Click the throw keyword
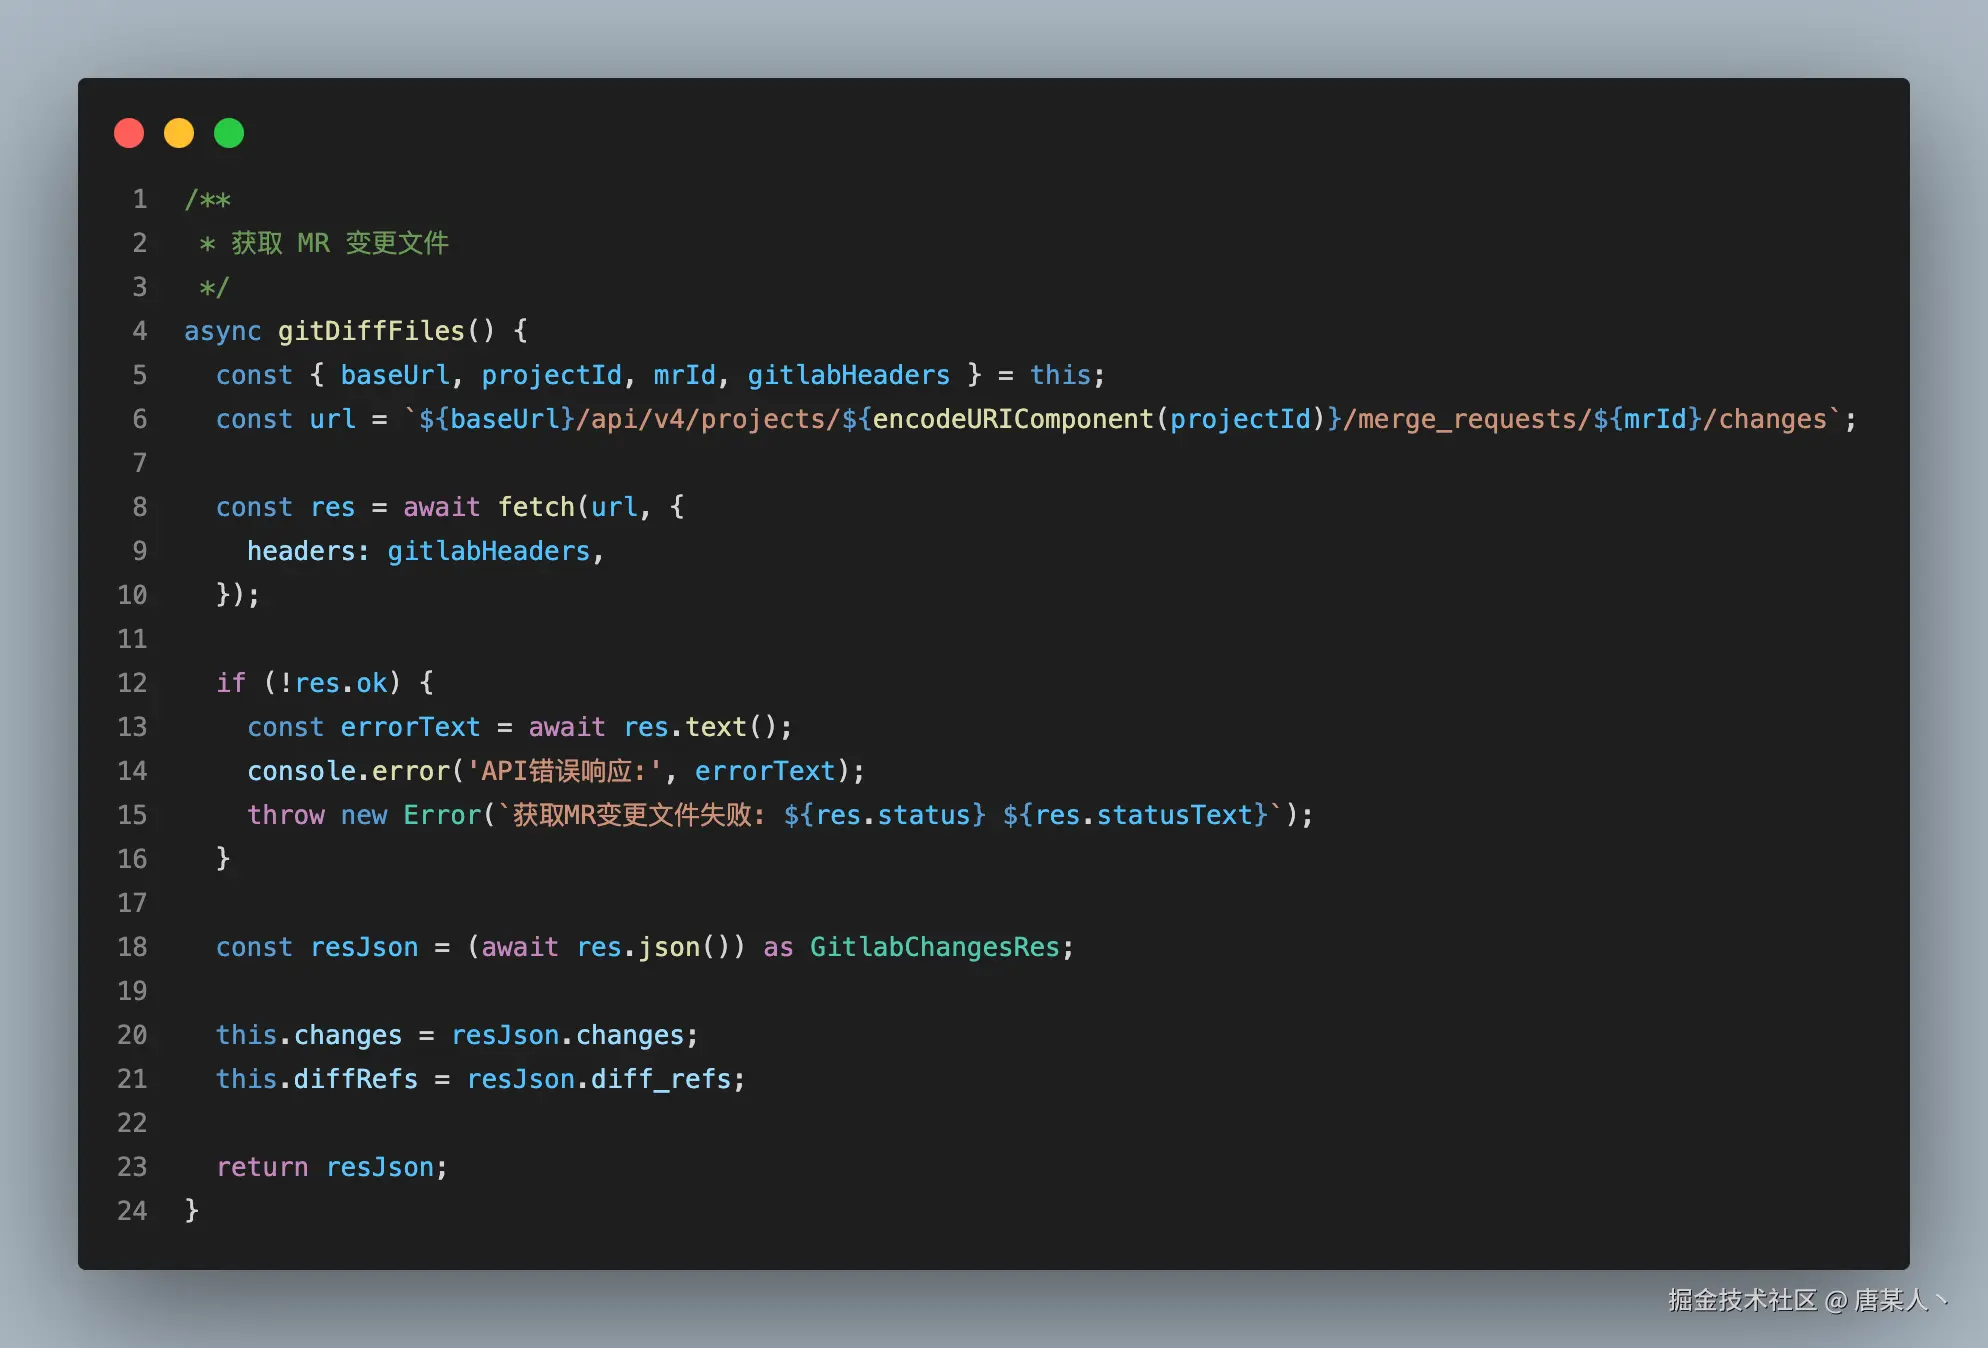The width and height of the screenshot is (1988, 1348). click(x=285, y=815)
